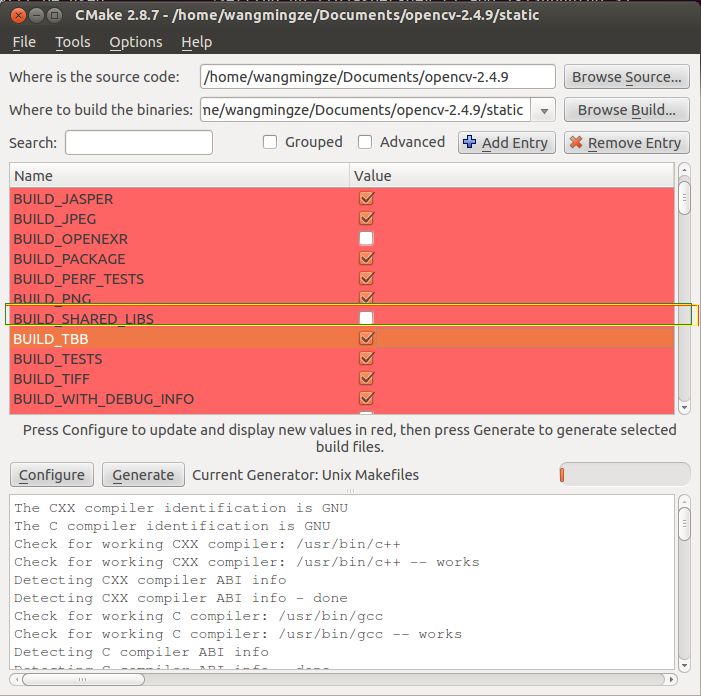Select the BUILD_TBB entry name

tap(51, 339)
